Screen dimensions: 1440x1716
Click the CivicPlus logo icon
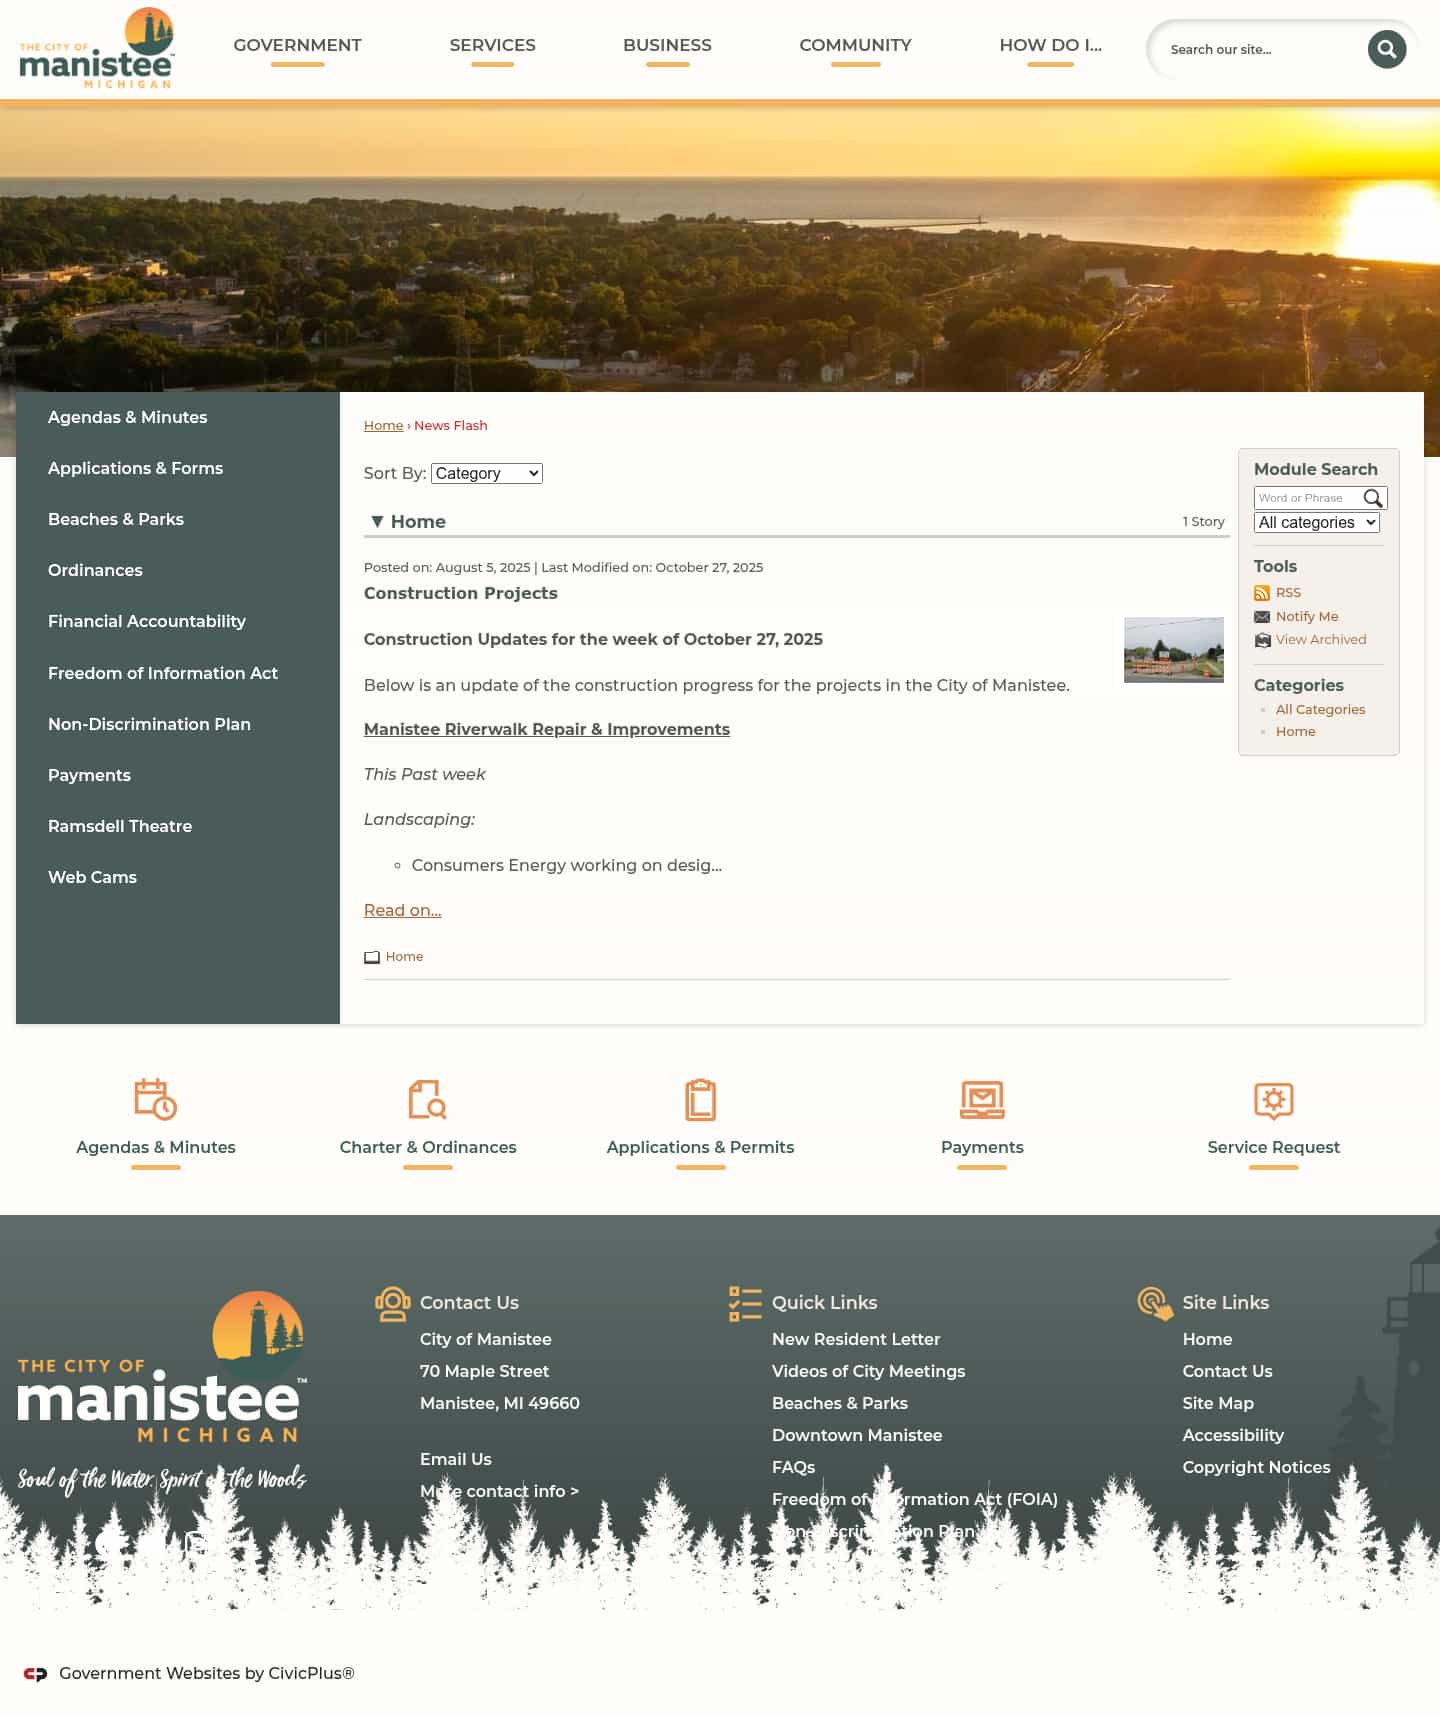tap(35, 1674)
